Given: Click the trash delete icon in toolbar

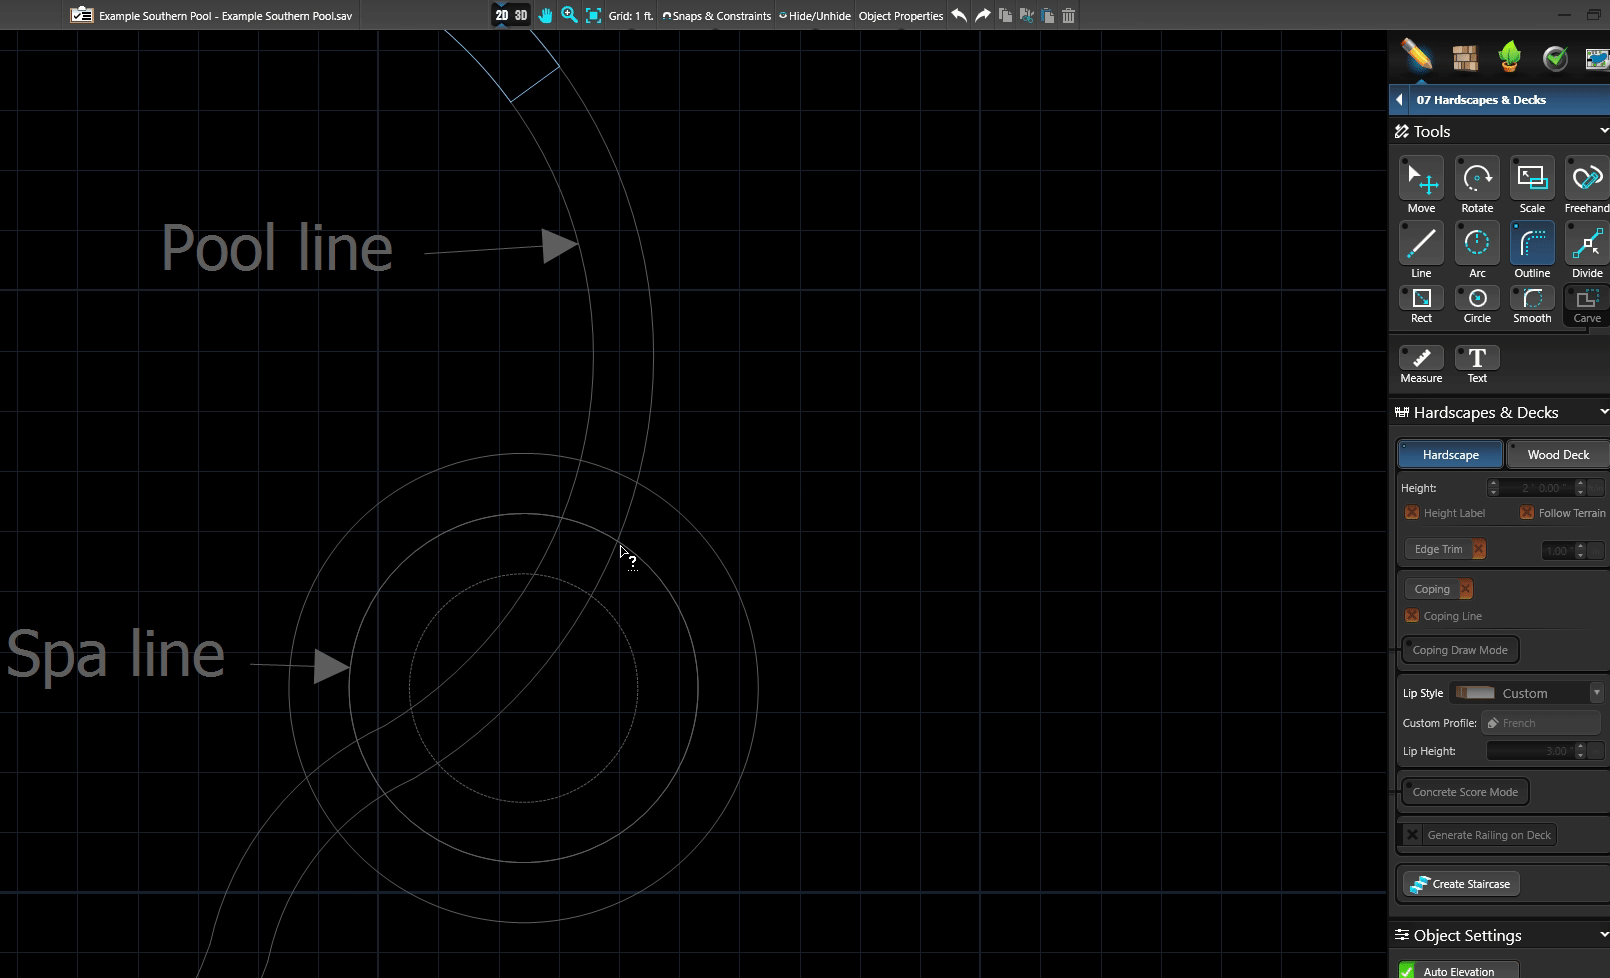Looking at the screenshot, I should click(x=1068, y=15).
